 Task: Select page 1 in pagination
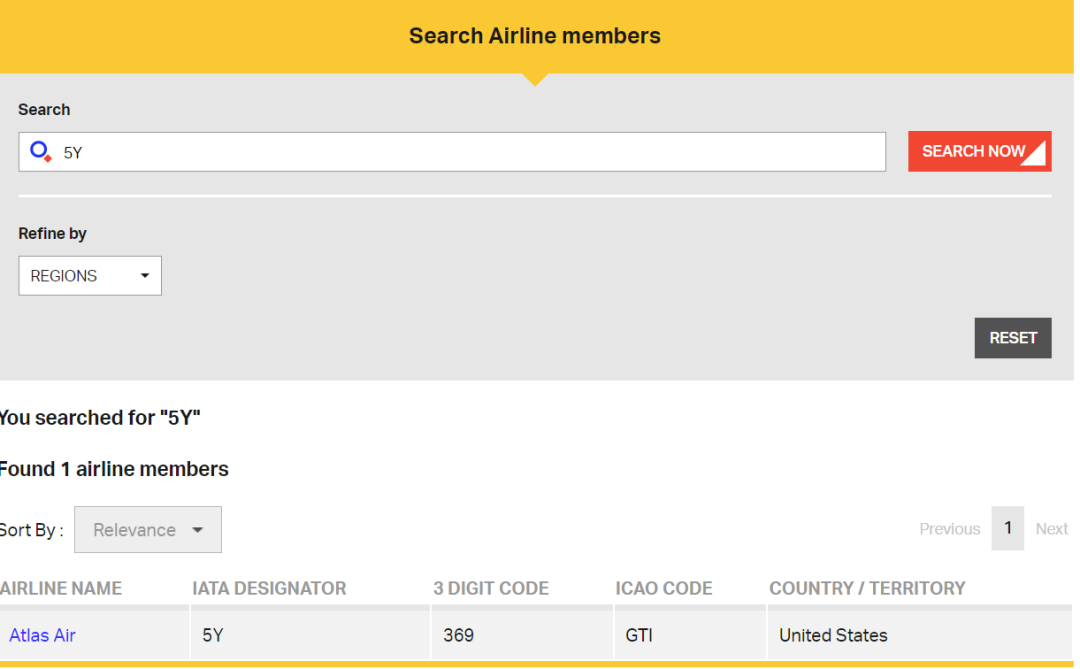point(1008,528)
